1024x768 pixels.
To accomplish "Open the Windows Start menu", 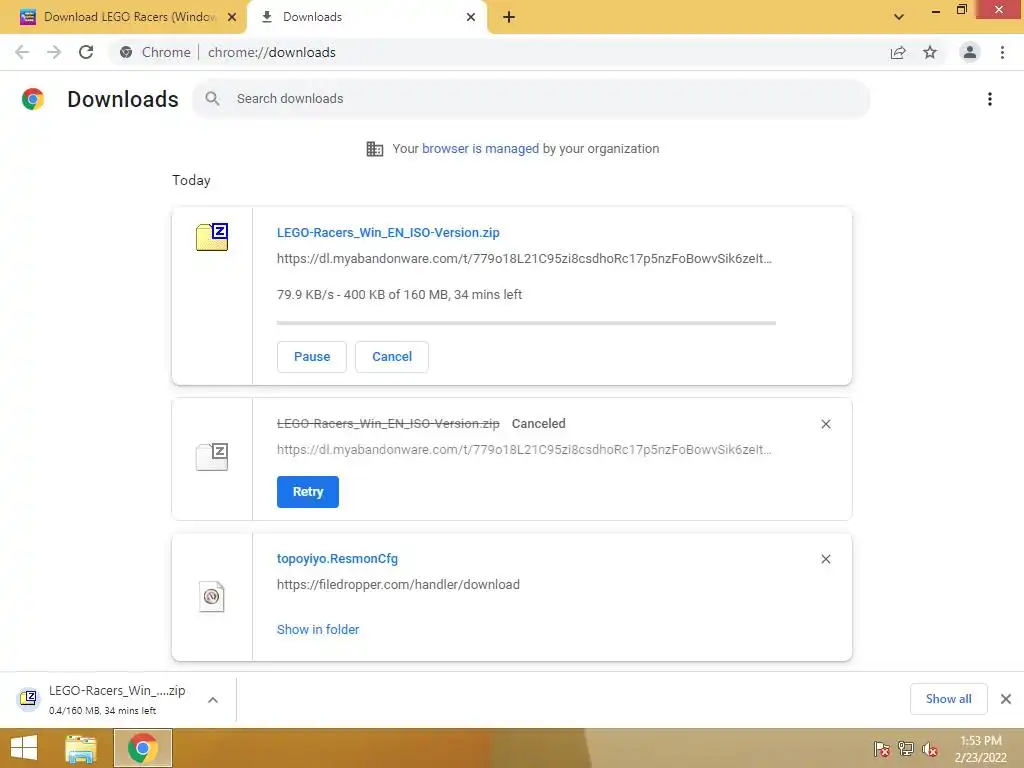I will pos(24,748).
